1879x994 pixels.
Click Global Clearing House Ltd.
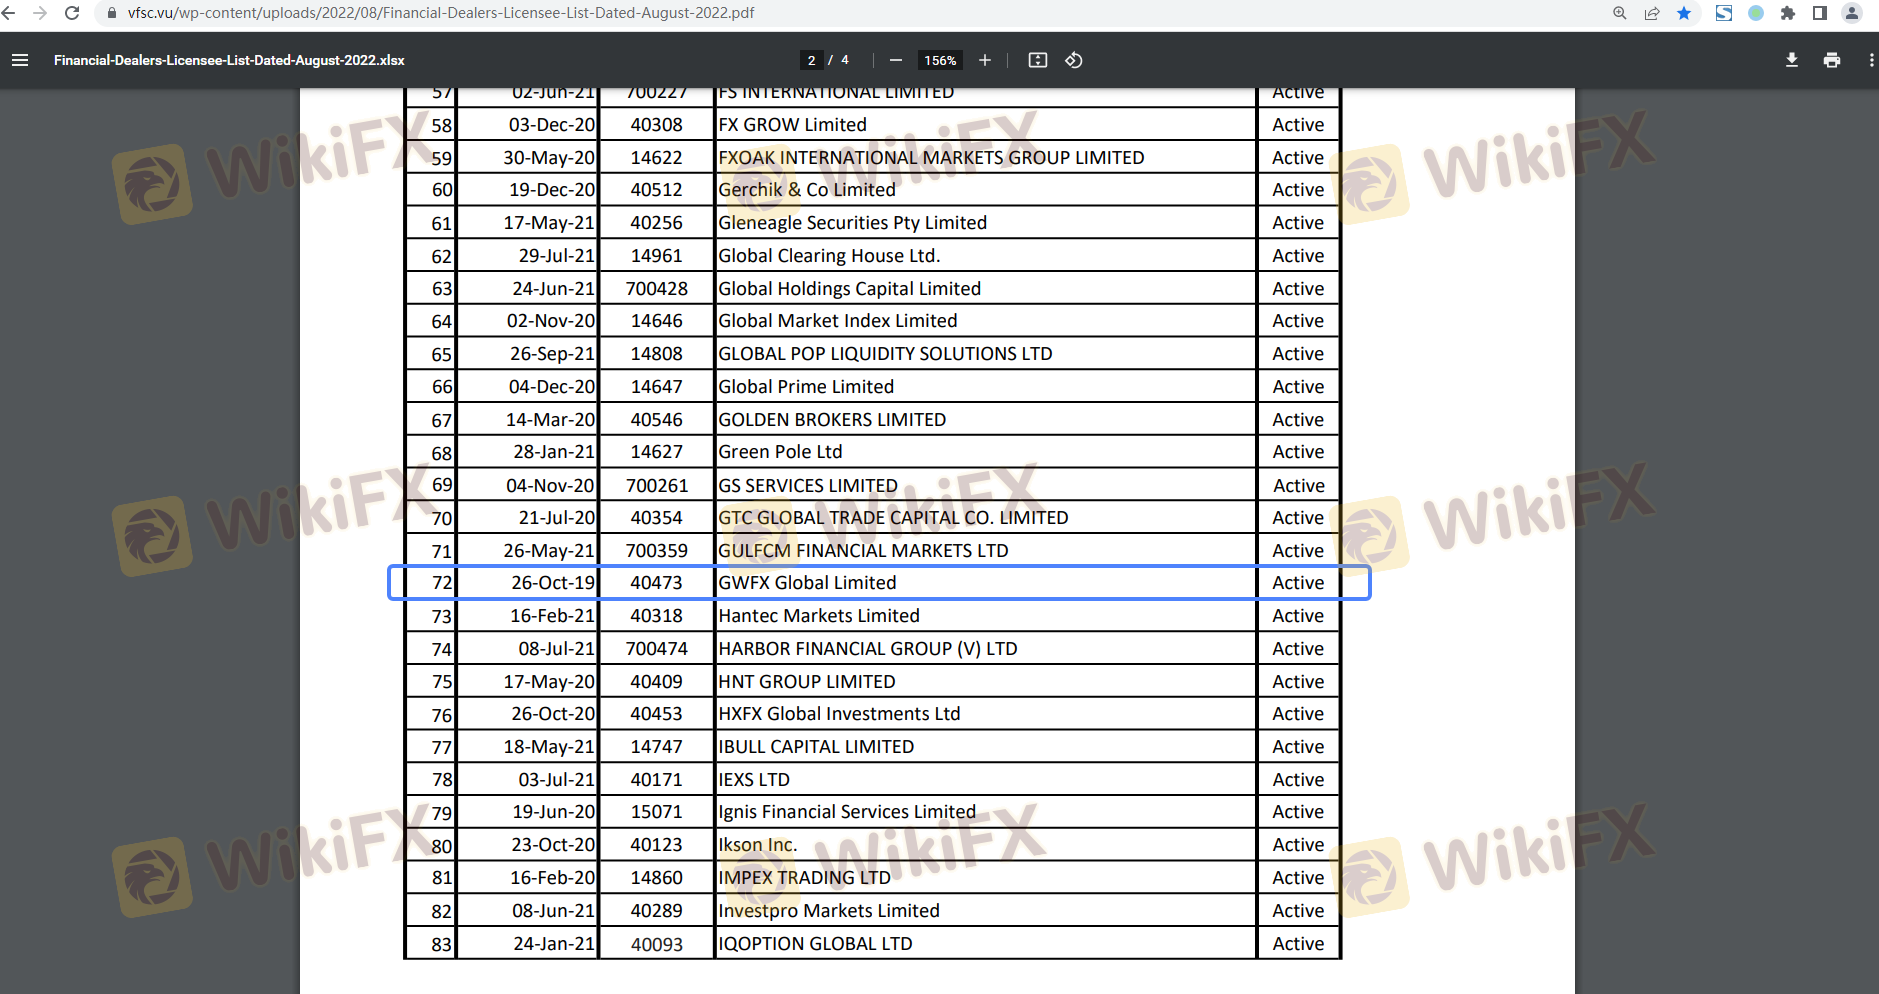tap(829, 256)
